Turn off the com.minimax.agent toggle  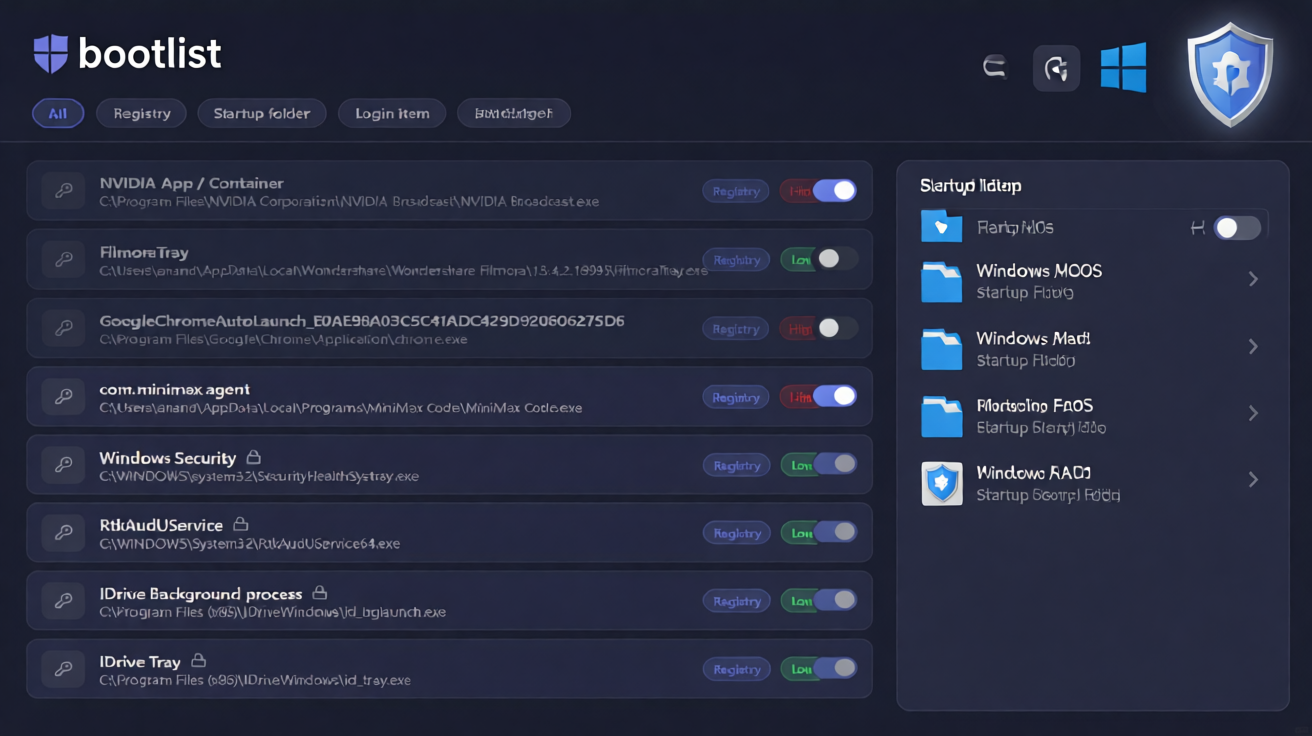(834, 397)
